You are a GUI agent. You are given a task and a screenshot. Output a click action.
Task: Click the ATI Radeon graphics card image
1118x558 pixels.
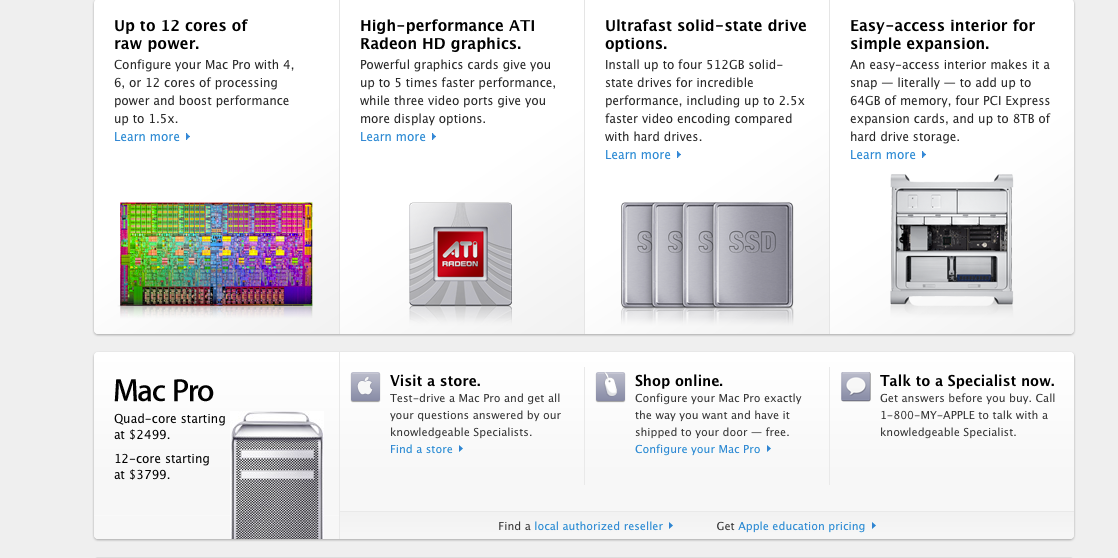(461, 254)
